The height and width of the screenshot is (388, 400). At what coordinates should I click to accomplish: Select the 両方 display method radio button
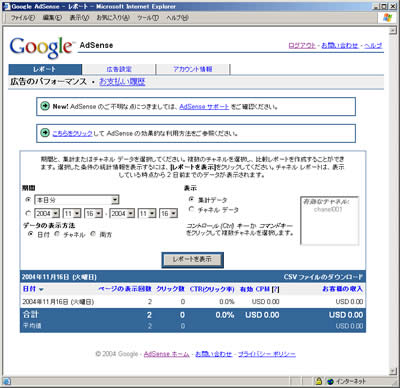(x=93, y=234)
